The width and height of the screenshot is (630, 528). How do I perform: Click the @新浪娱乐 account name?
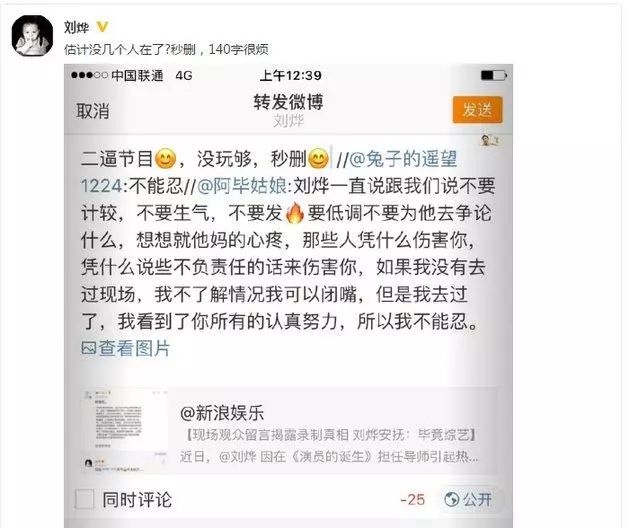click(x=222, y=413)
